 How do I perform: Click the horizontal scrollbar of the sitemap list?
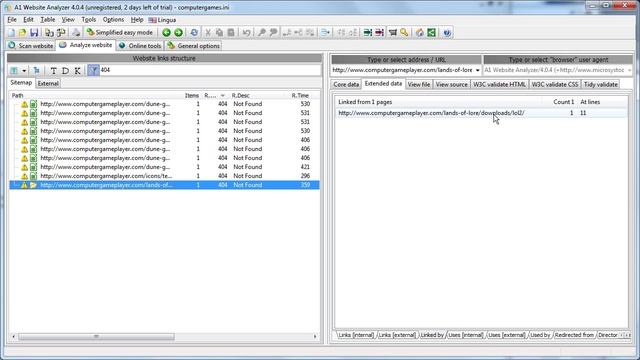pos(96,337)
